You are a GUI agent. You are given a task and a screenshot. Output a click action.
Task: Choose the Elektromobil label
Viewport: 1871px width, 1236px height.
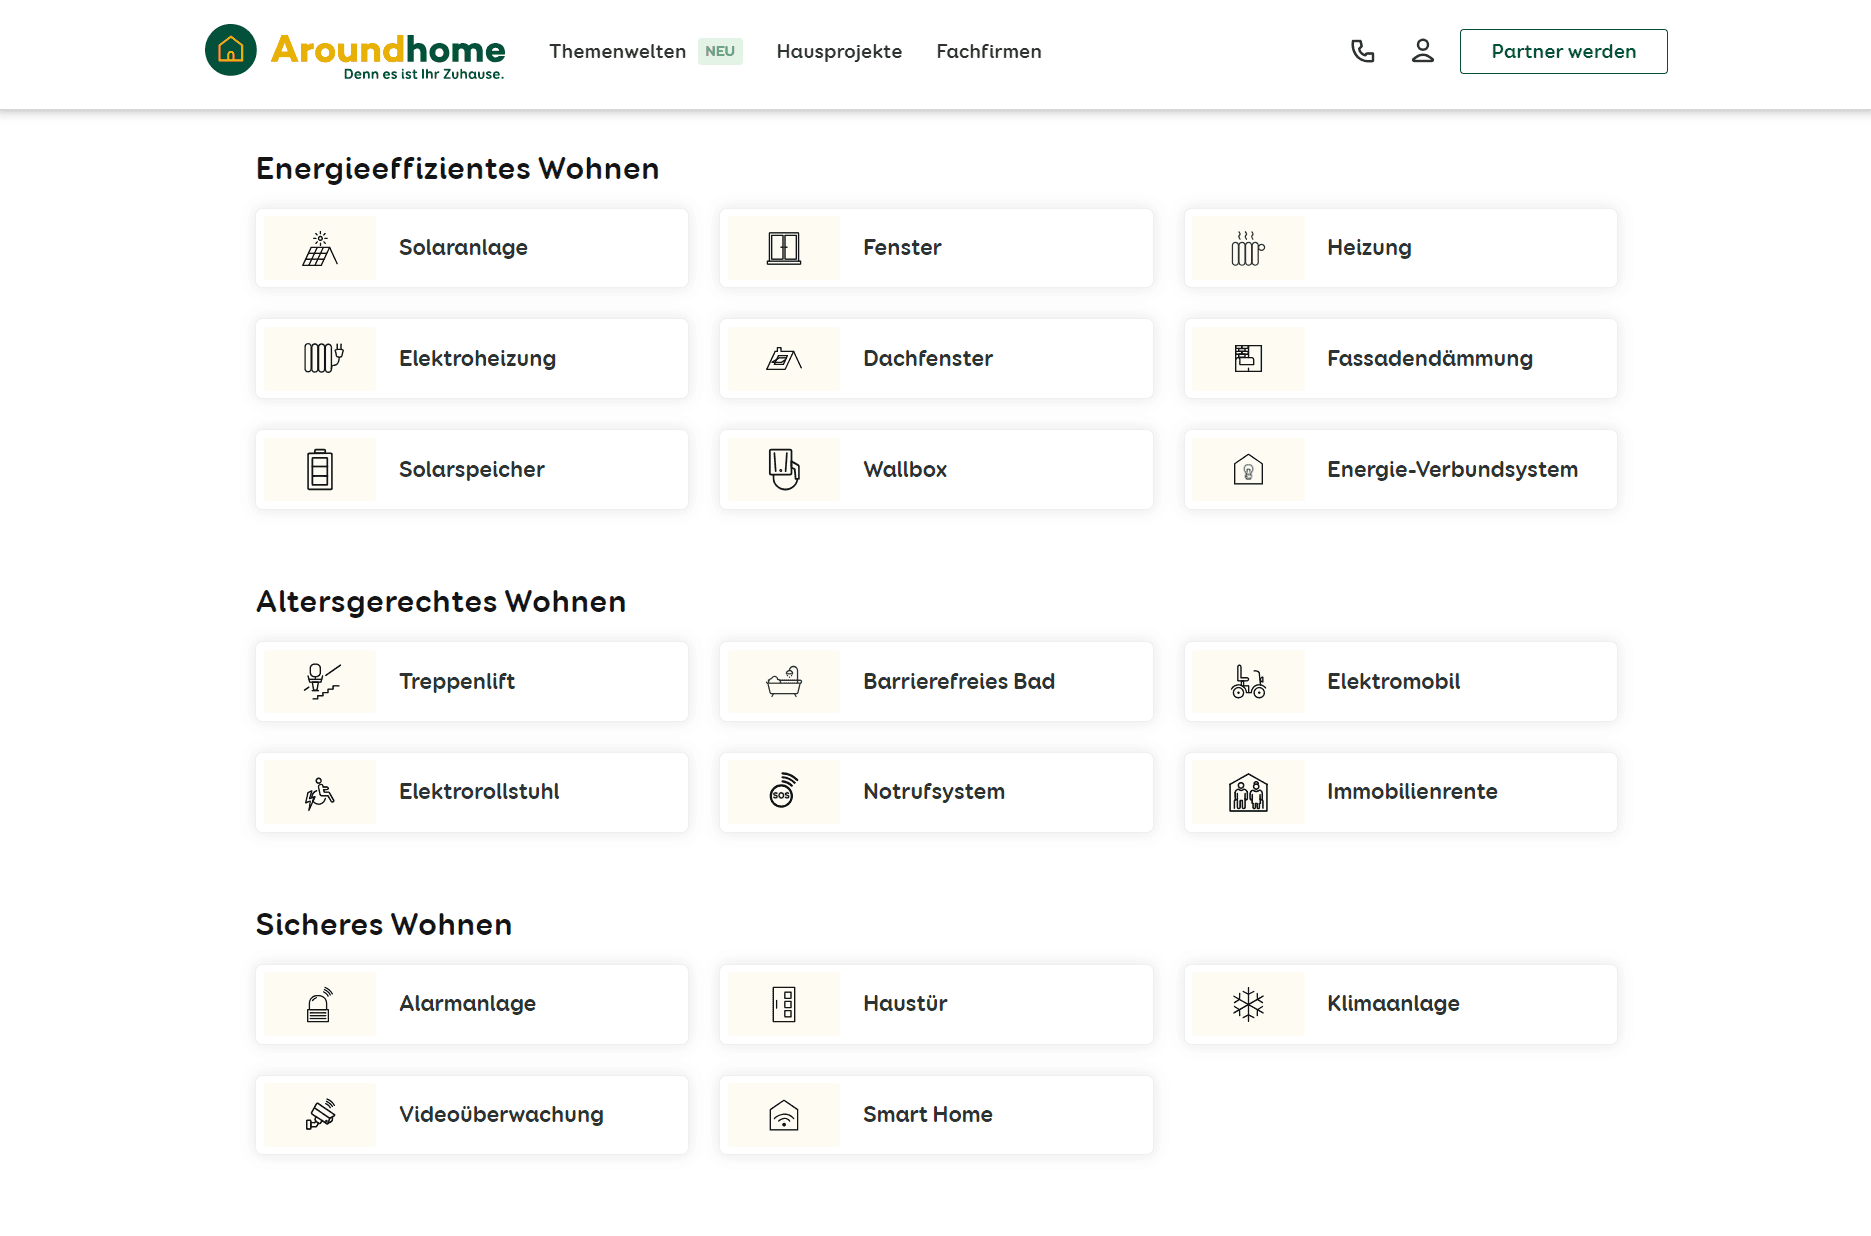tap(1393, 681)
